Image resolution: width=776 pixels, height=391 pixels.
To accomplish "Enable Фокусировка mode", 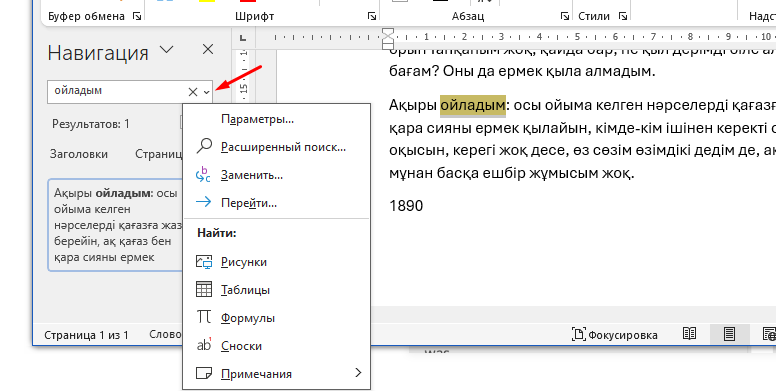I will pyautogui.click(x=615, y=335).
